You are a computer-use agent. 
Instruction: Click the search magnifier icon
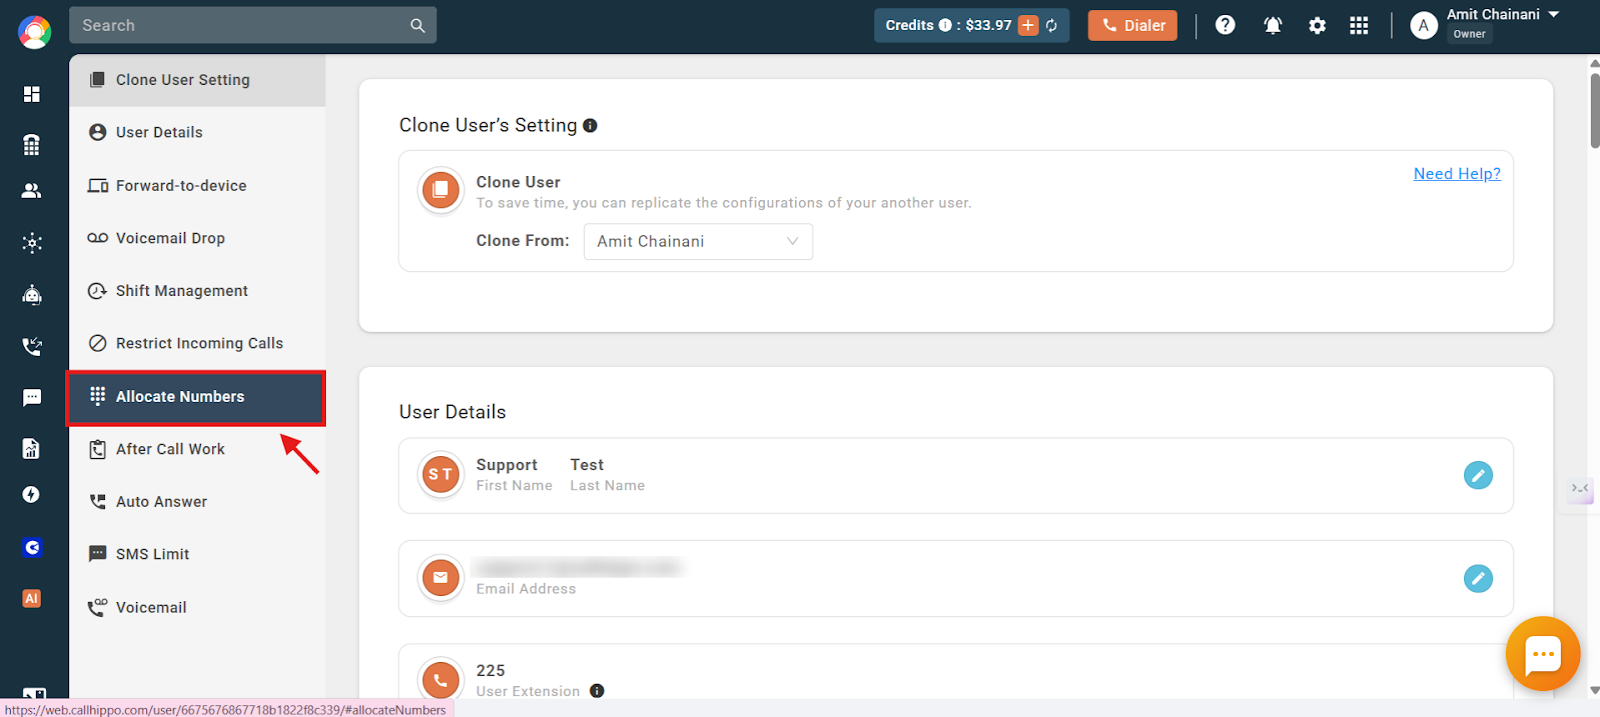(x=418, y=26)
